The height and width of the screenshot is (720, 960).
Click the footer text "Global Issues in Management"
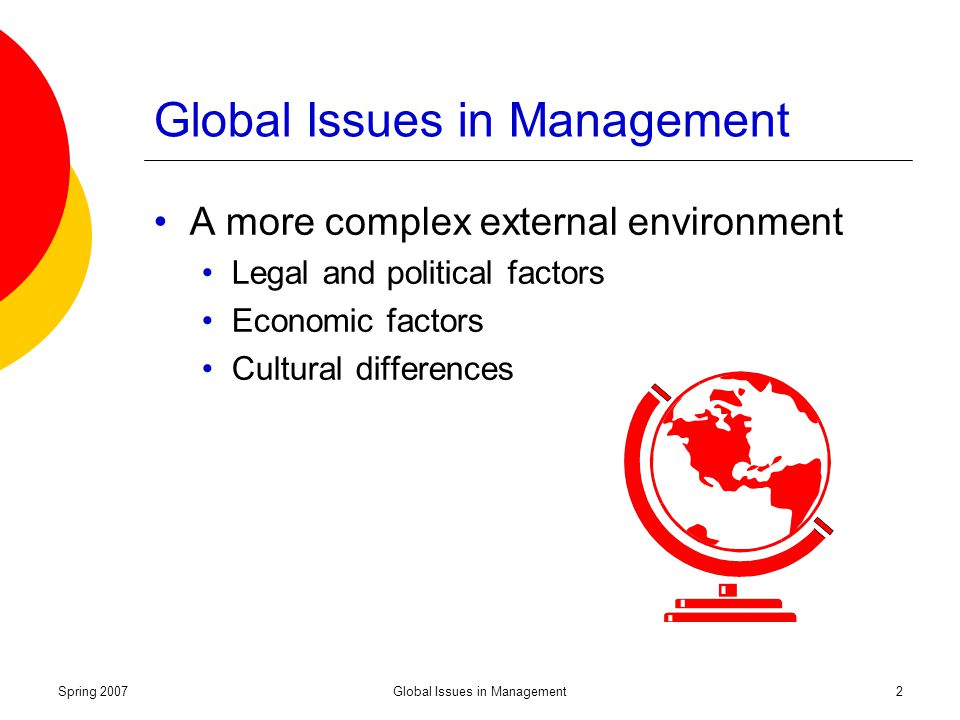coord(479,692)
